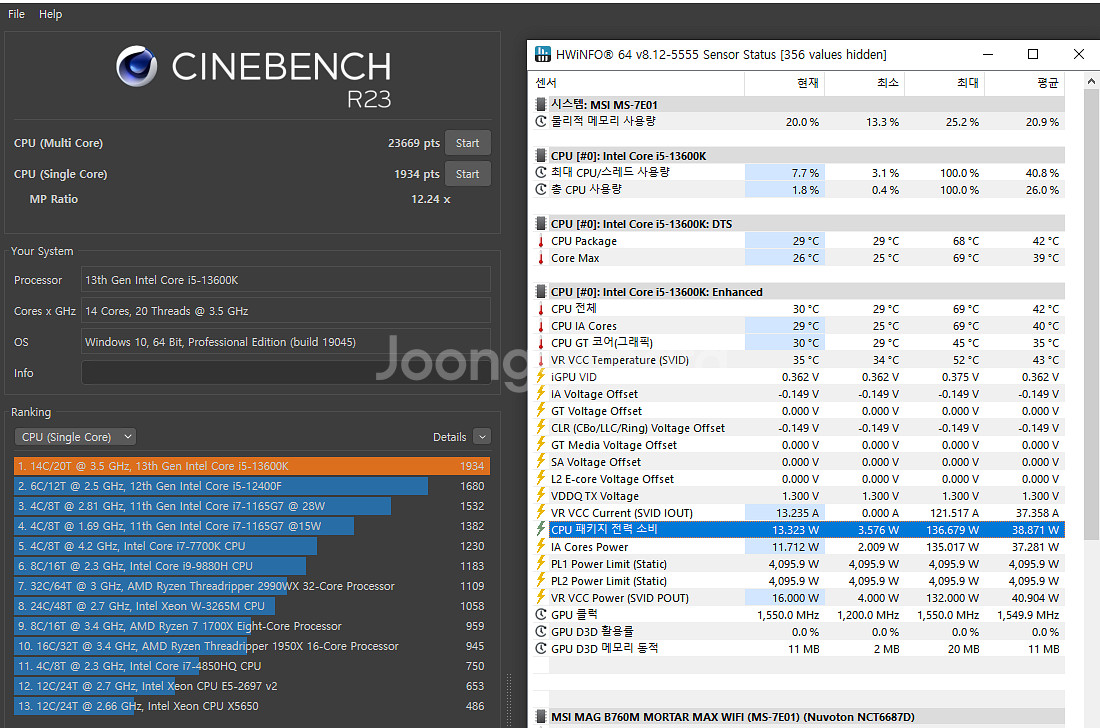Expand the Details dropdown arrow
Image resolution: width=1100 pixels, height=728 pixels.
click(482, 437)
